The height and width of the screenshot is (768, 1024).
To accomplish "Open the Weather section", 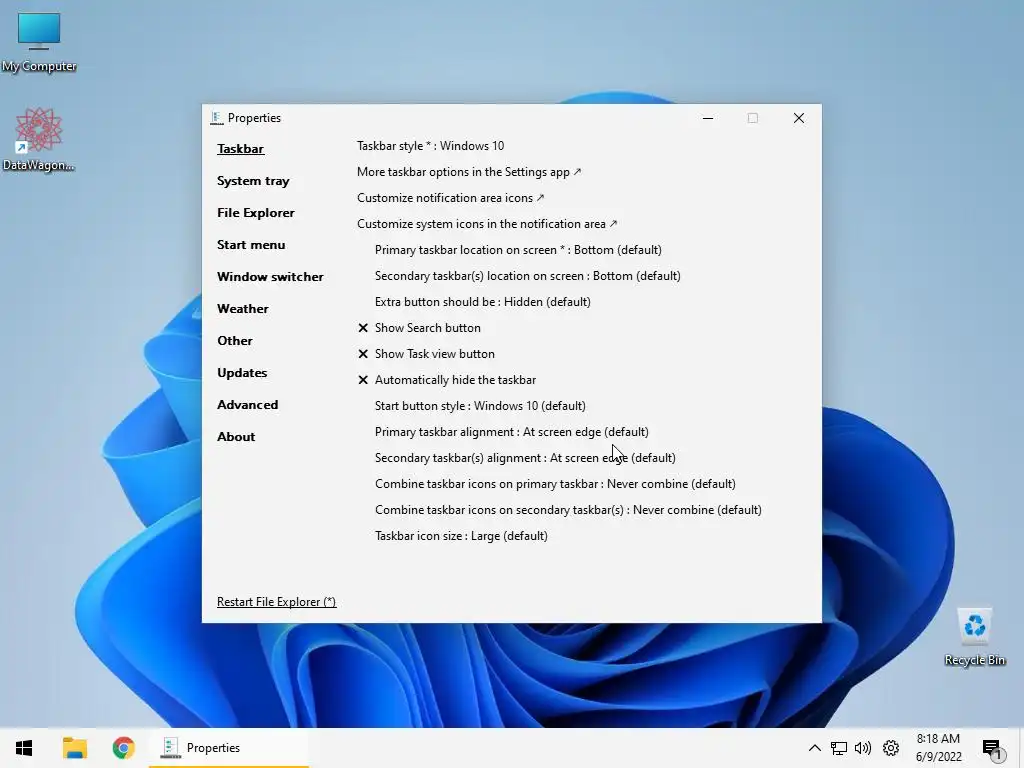I will click(242, 309).
